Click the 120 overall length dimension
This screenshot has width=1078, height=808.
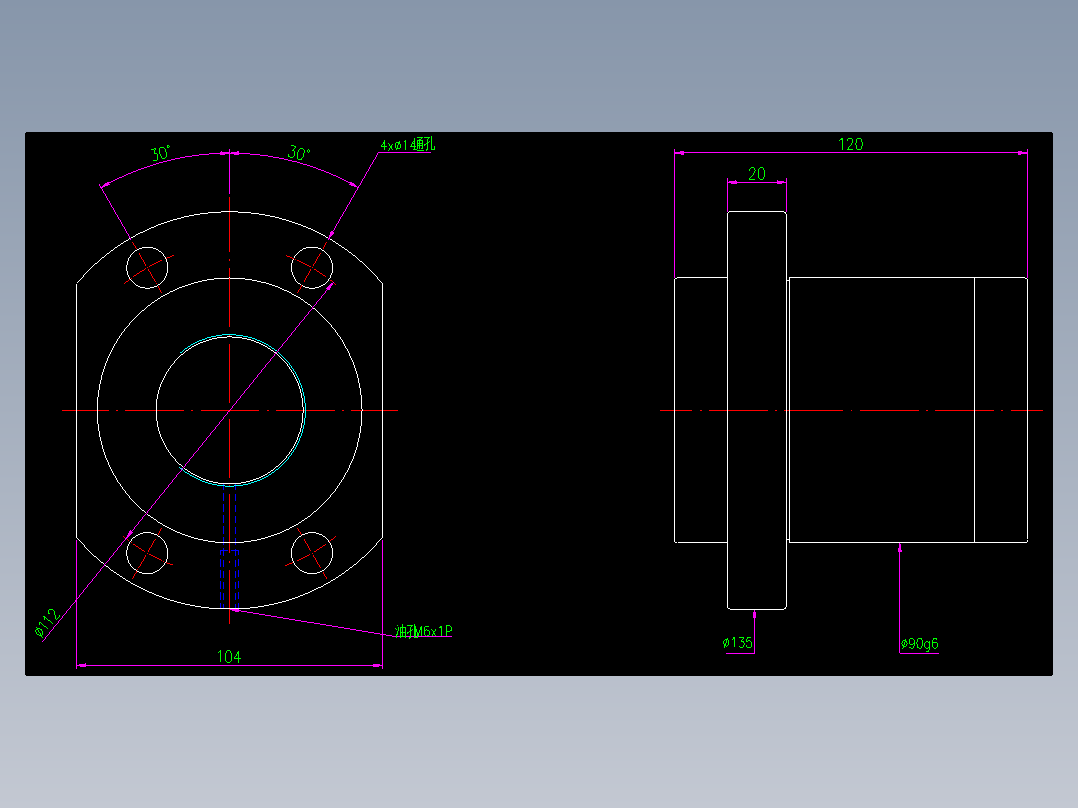click(850, 144)
